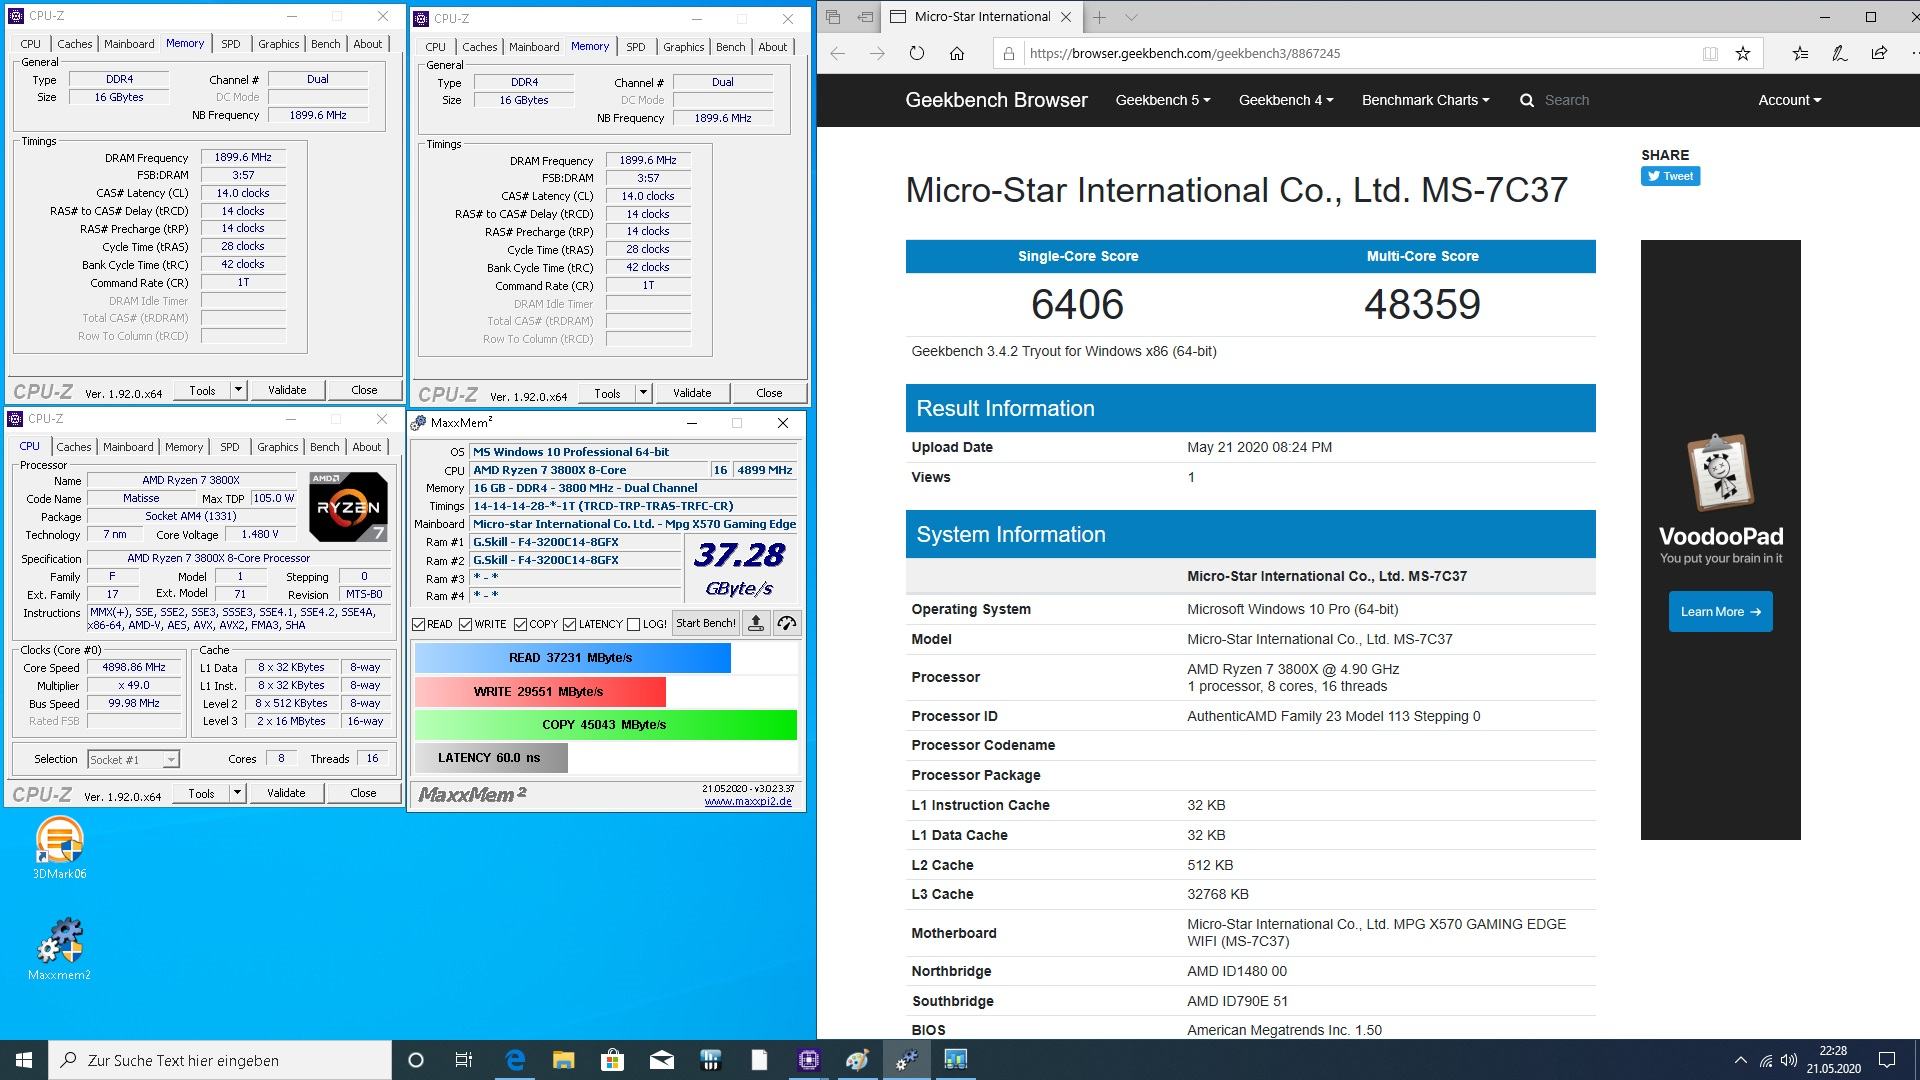Uncheck the WRITE test checkbox
This screenshot has width=1920, height=1080.
pos(466,624)
